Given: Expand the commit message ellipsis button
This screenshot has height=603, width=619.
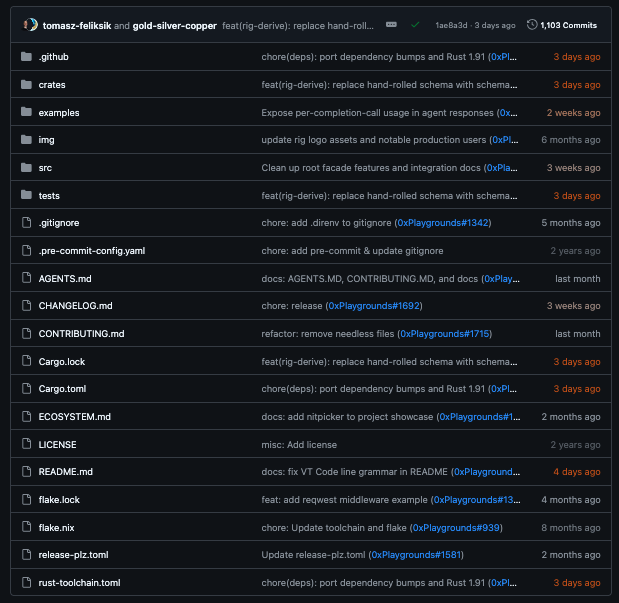Looking at the screenshot, I should pos(391,25).
